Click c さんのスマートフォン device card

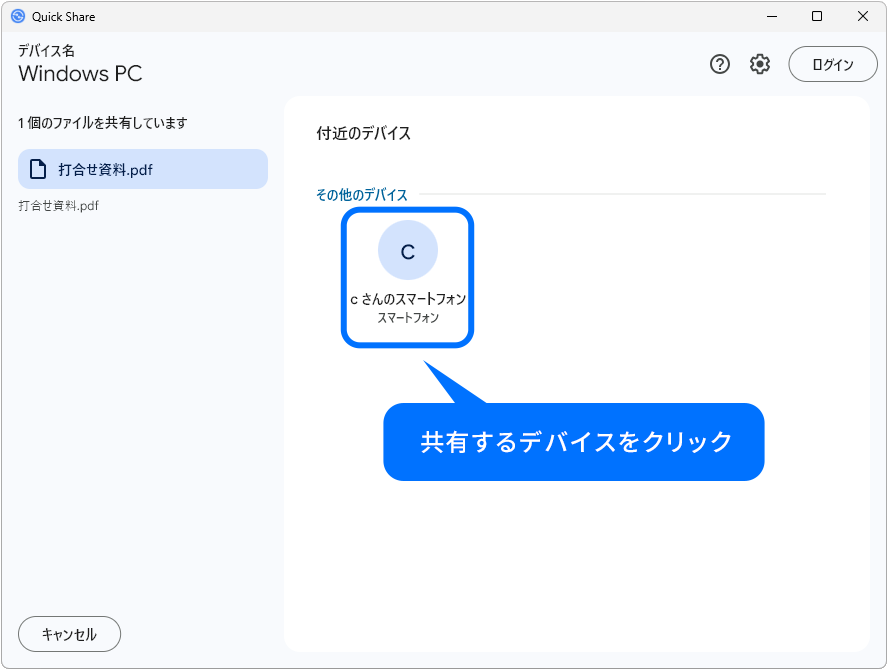[407, 277]
